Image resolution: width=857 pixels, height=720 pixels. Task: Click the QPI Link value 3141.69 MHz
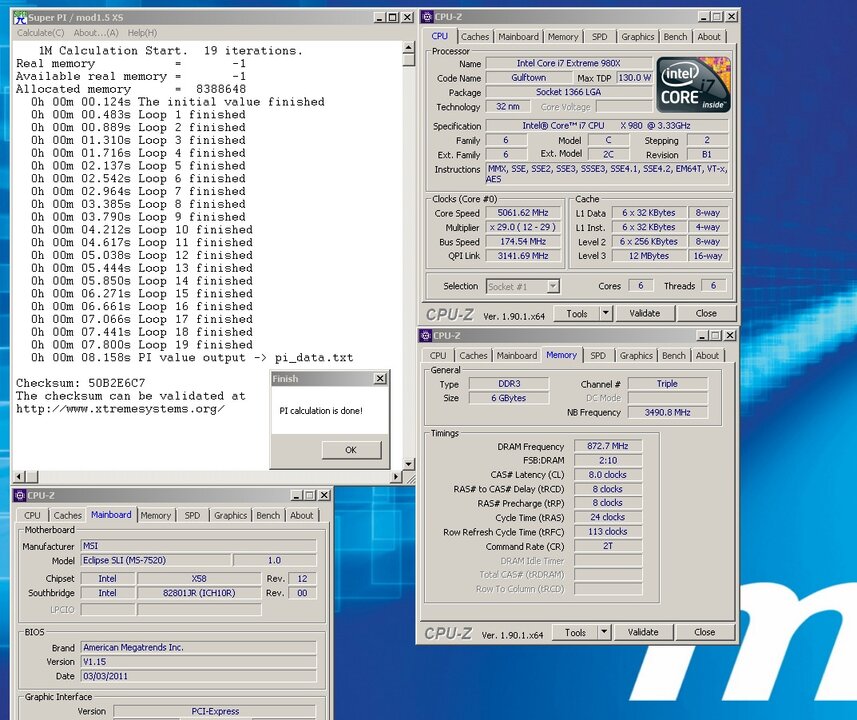(x=523, y=255)
